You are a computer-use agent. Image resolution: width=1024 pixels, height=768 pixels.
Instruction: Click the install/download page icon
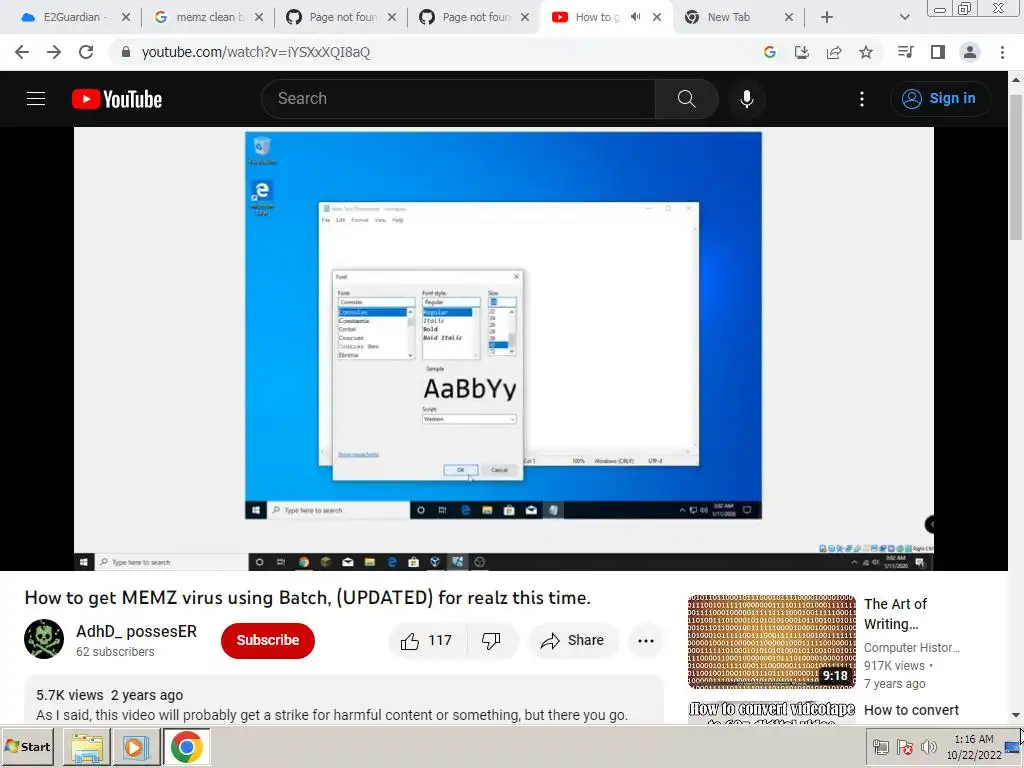[801, 52]
